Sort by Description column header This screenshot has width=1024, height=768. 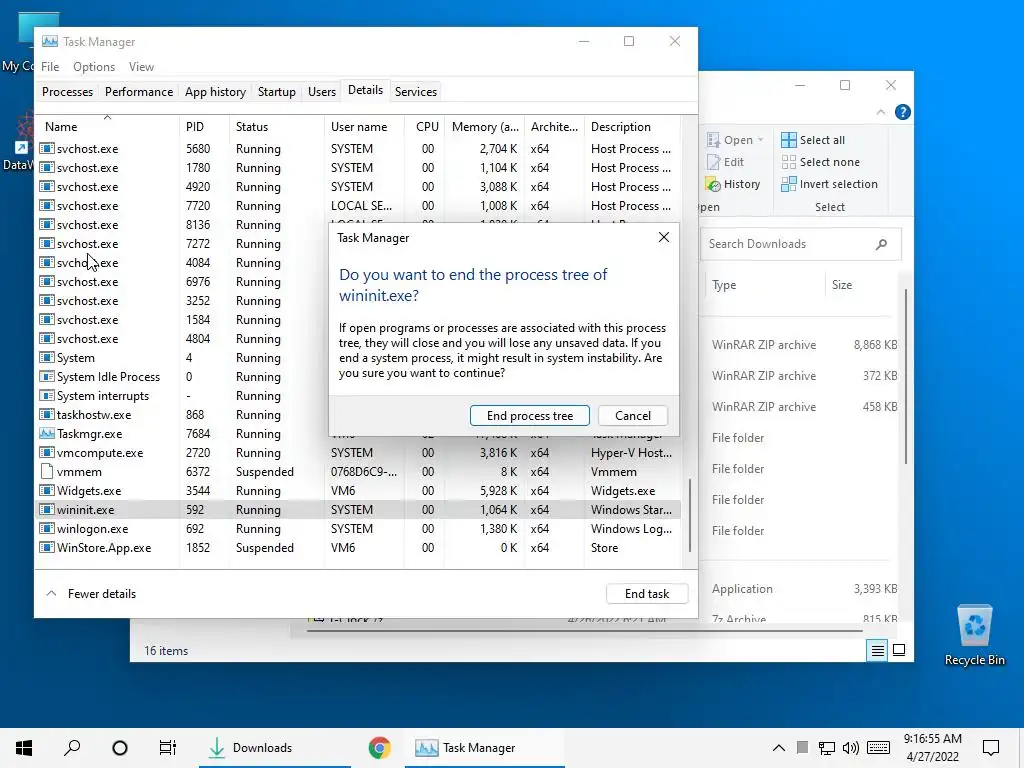point(632,127)
